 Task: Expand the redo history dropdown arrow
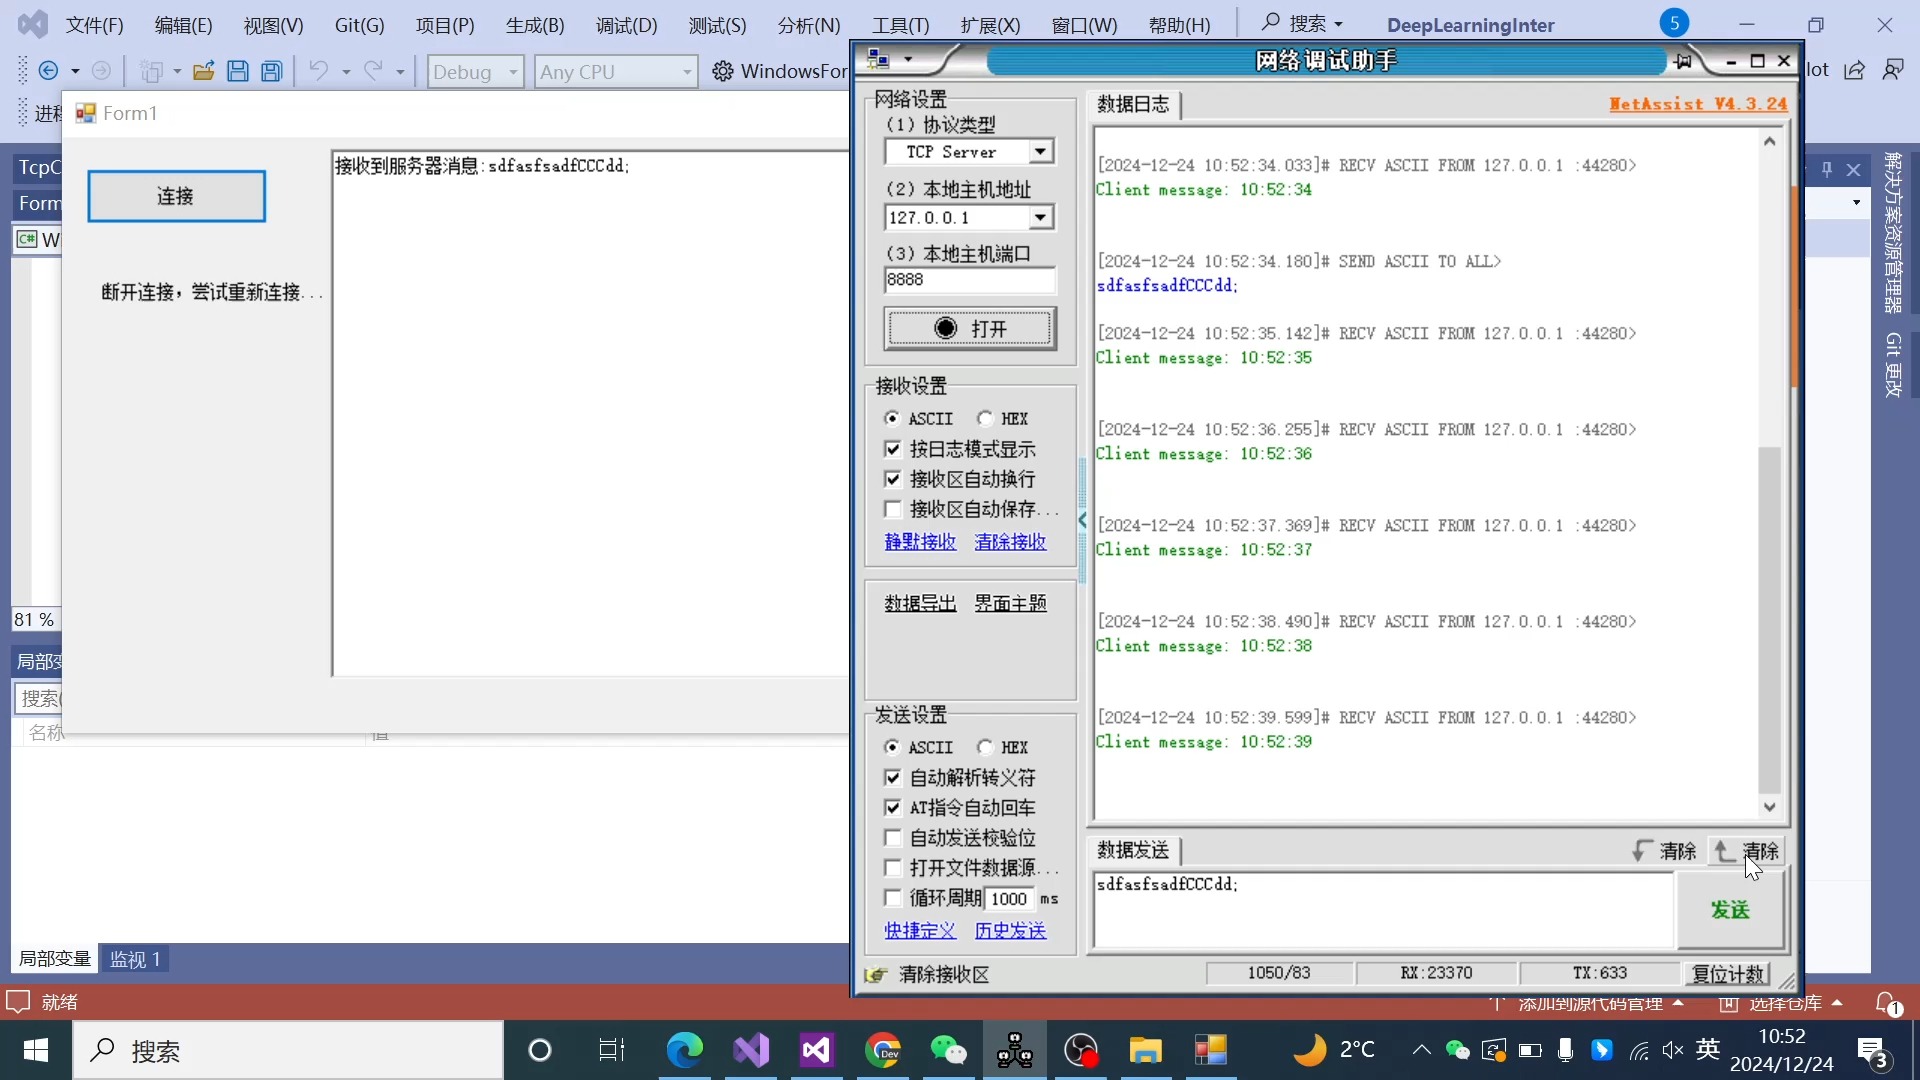click(x=400, y=72)
